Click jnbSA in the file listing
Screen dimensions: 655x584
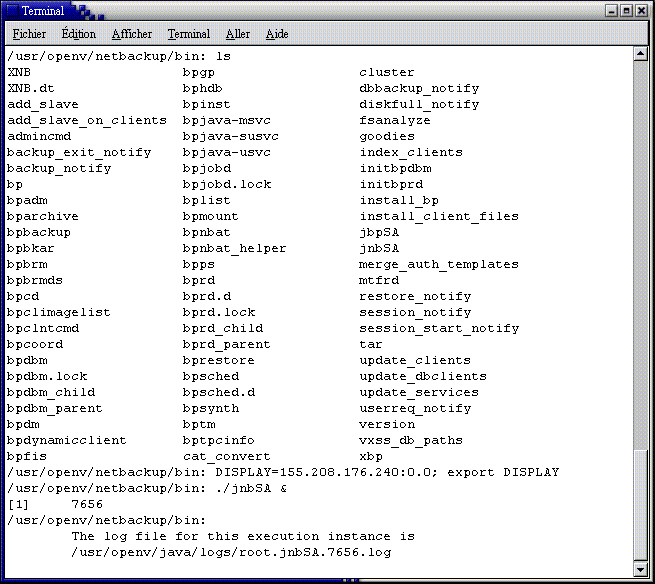379,249
